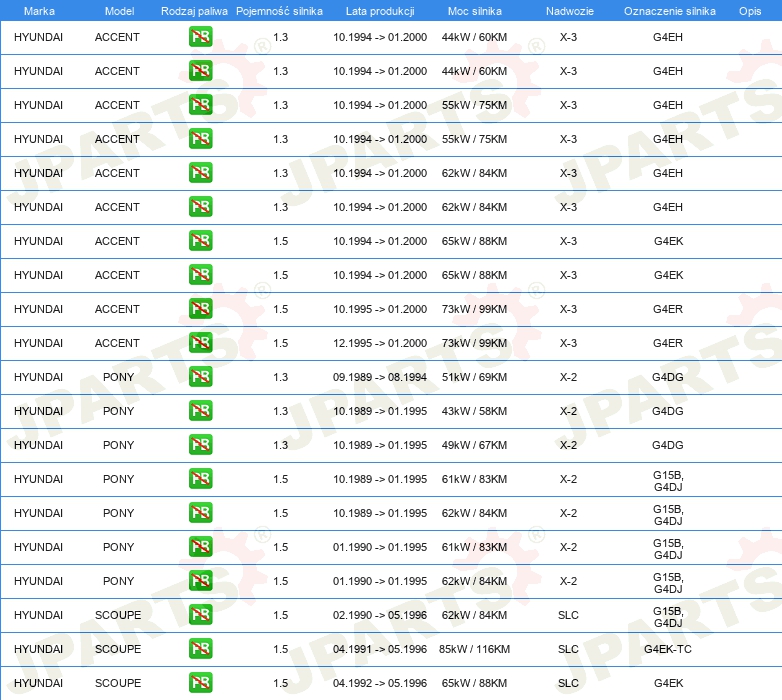Click the Oznaczenie silnika column header

pyautogui.click(x=670, y=11)
